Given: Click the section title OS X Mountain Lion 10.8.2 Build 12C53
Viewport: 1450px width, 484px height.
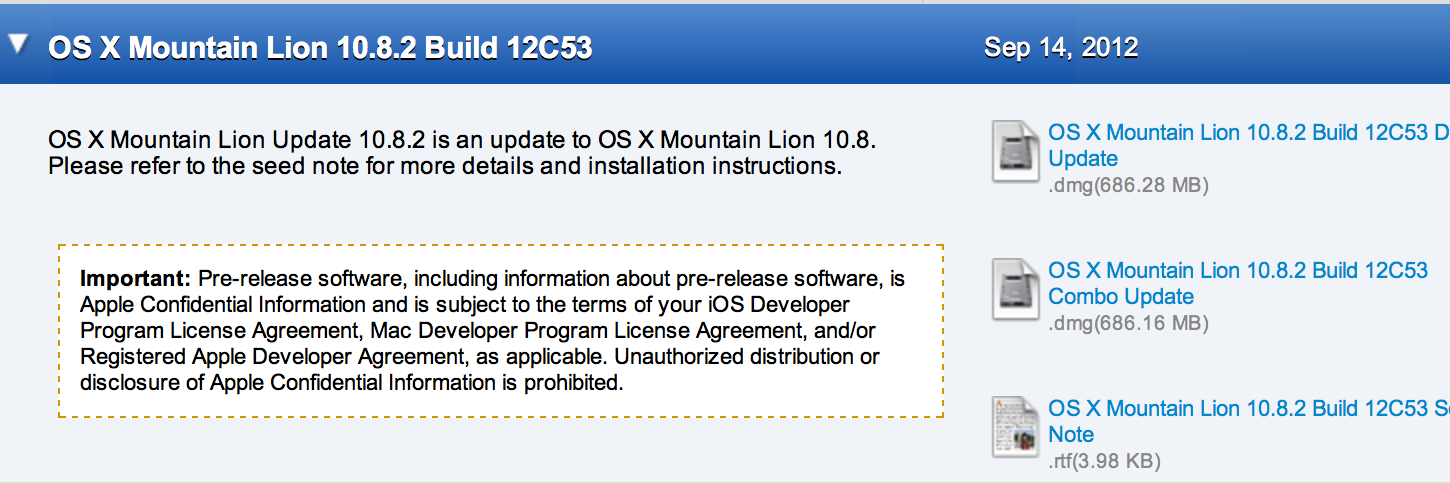Looking at the screenshot, I should (320, 47).
